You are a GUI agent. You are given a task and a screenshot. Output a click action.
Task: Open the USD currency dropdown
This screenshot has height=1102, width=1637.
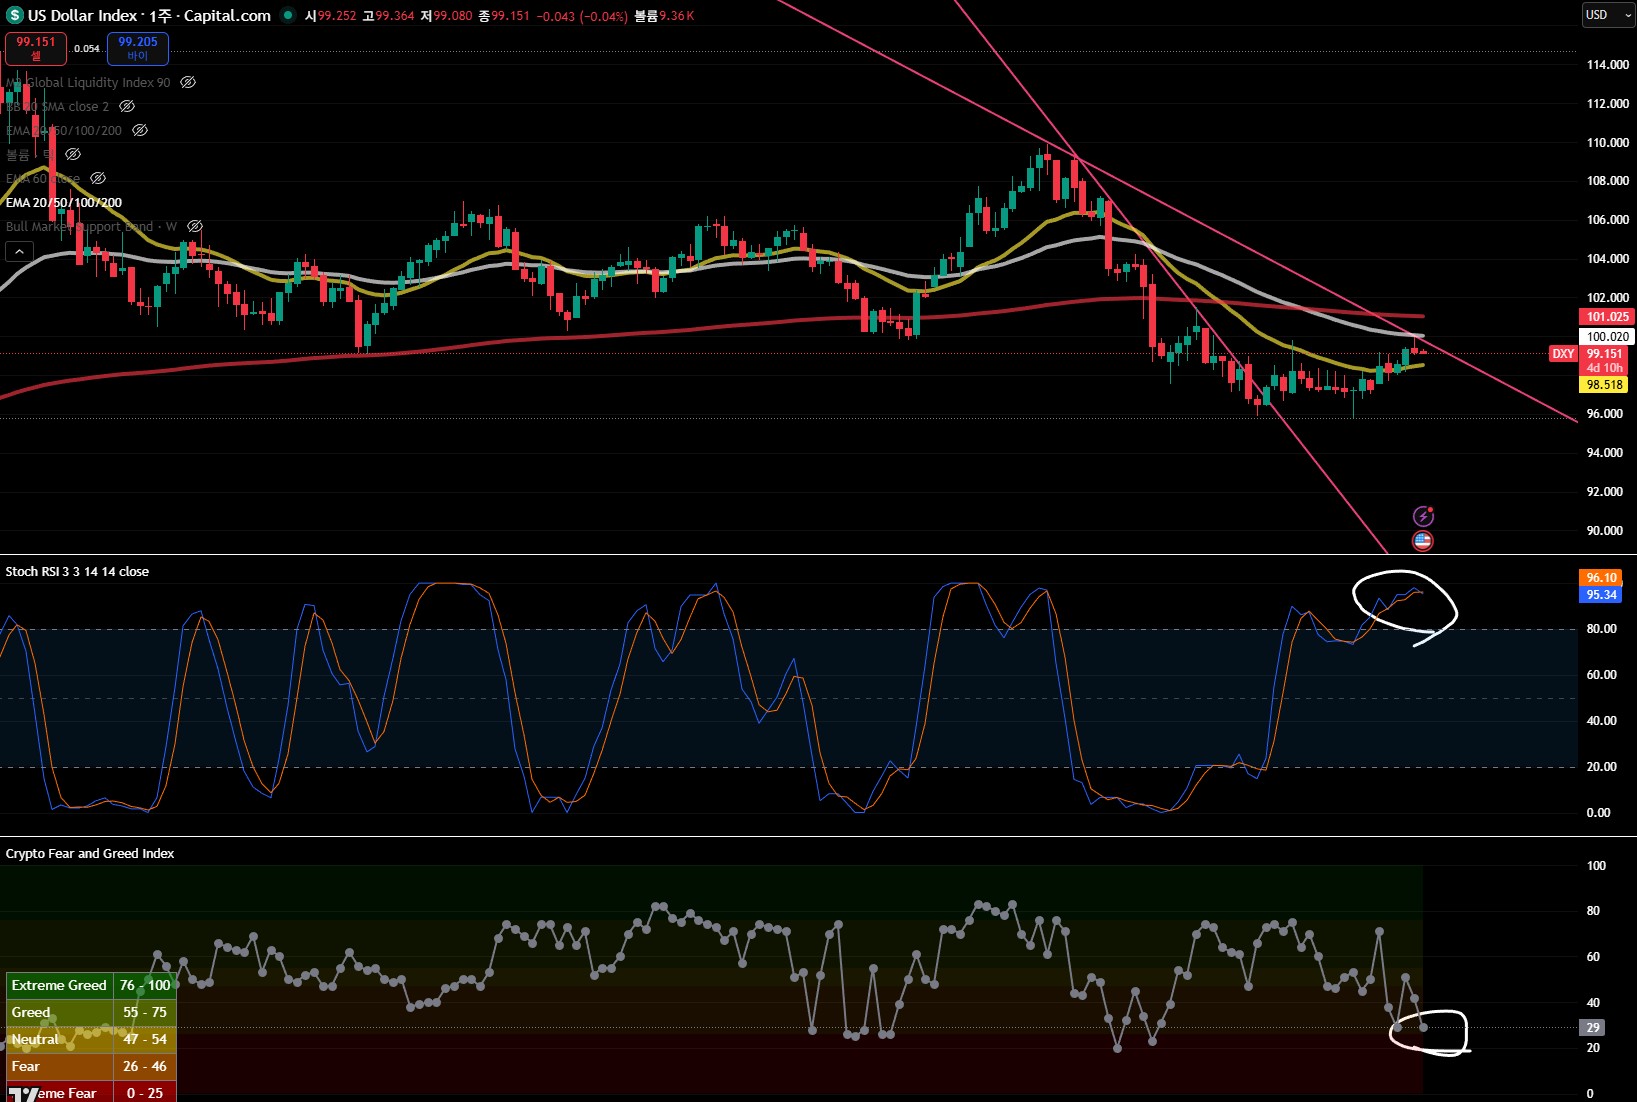click(1607, 15)
